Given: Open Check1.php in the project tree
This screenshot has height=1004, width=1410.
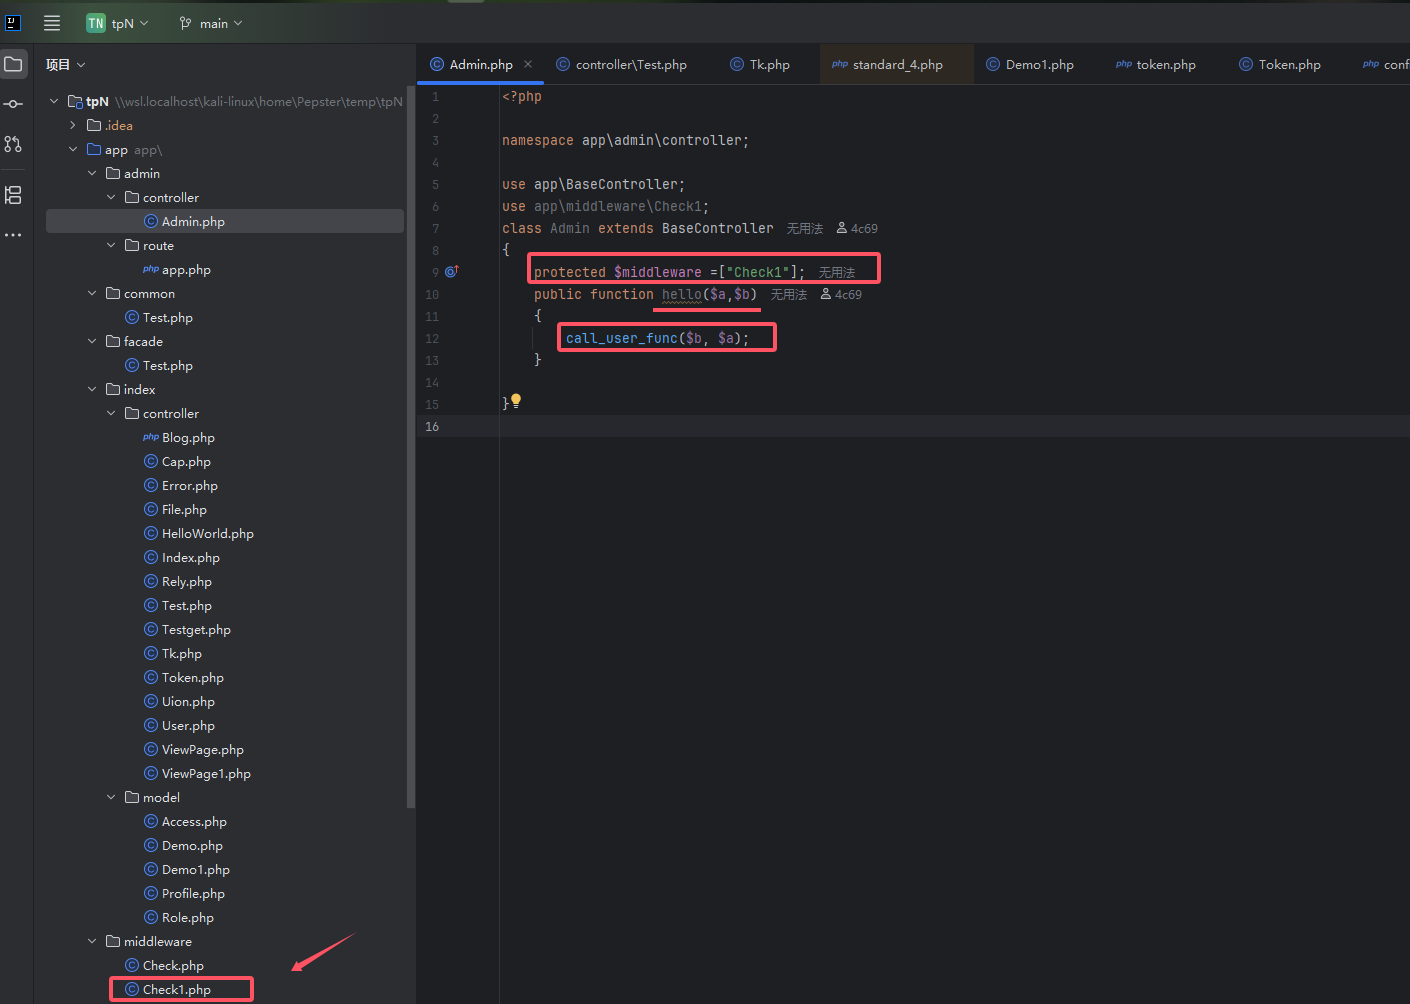Looking at the screenshot, I should click(177, 989).
